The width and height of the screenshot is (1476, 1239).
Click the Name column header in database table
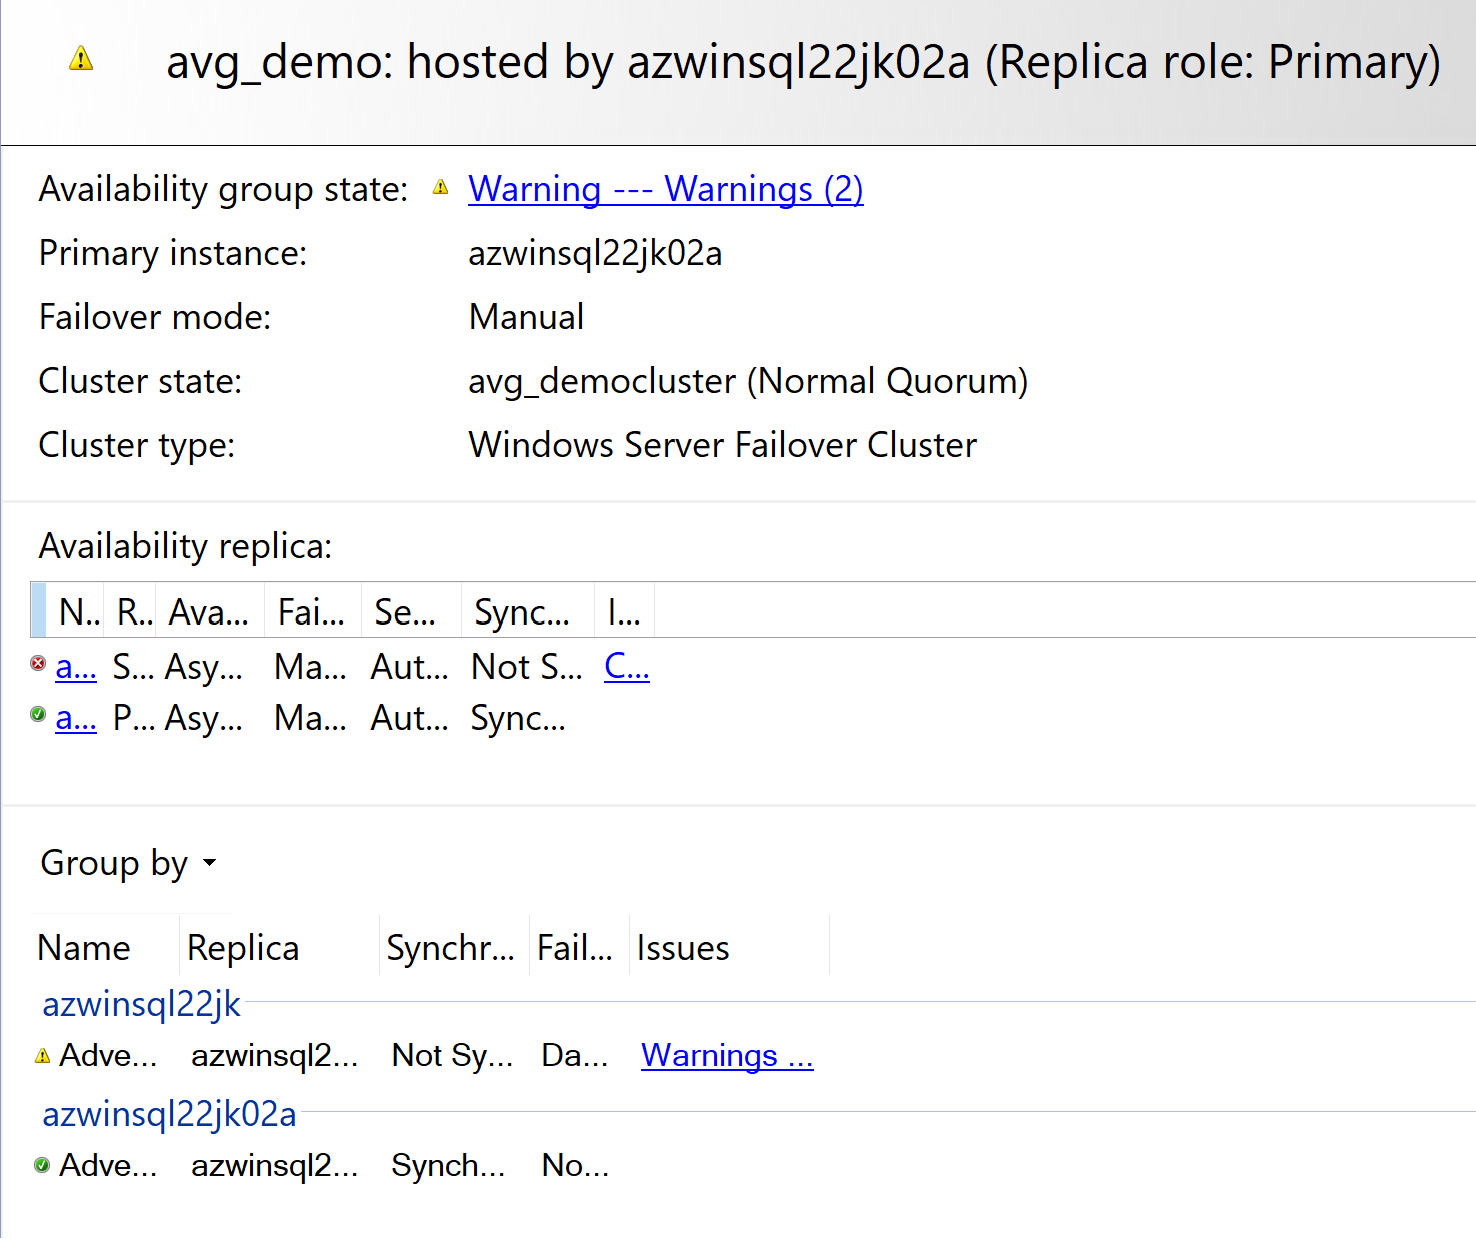(104, 947)
